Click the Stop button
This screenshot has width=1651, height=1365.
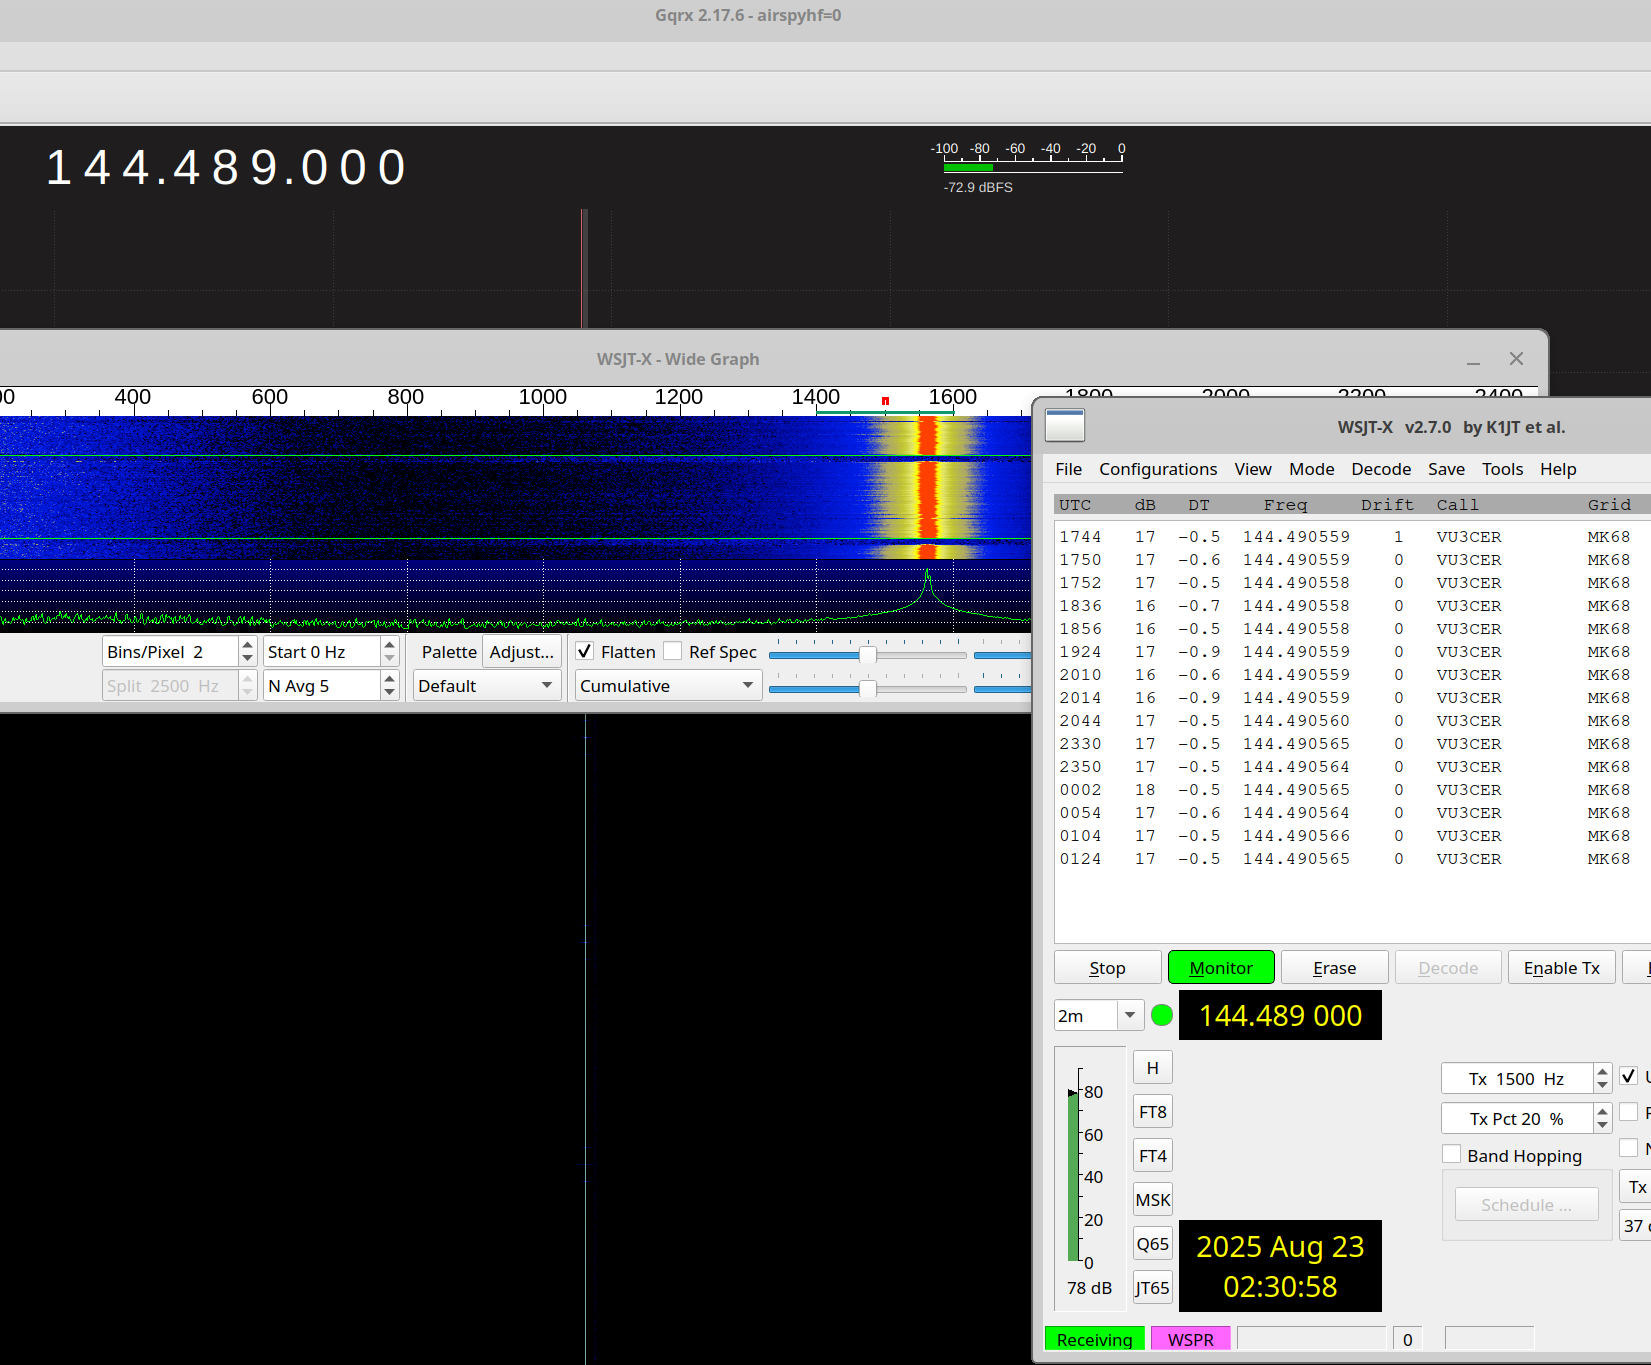1107,967
